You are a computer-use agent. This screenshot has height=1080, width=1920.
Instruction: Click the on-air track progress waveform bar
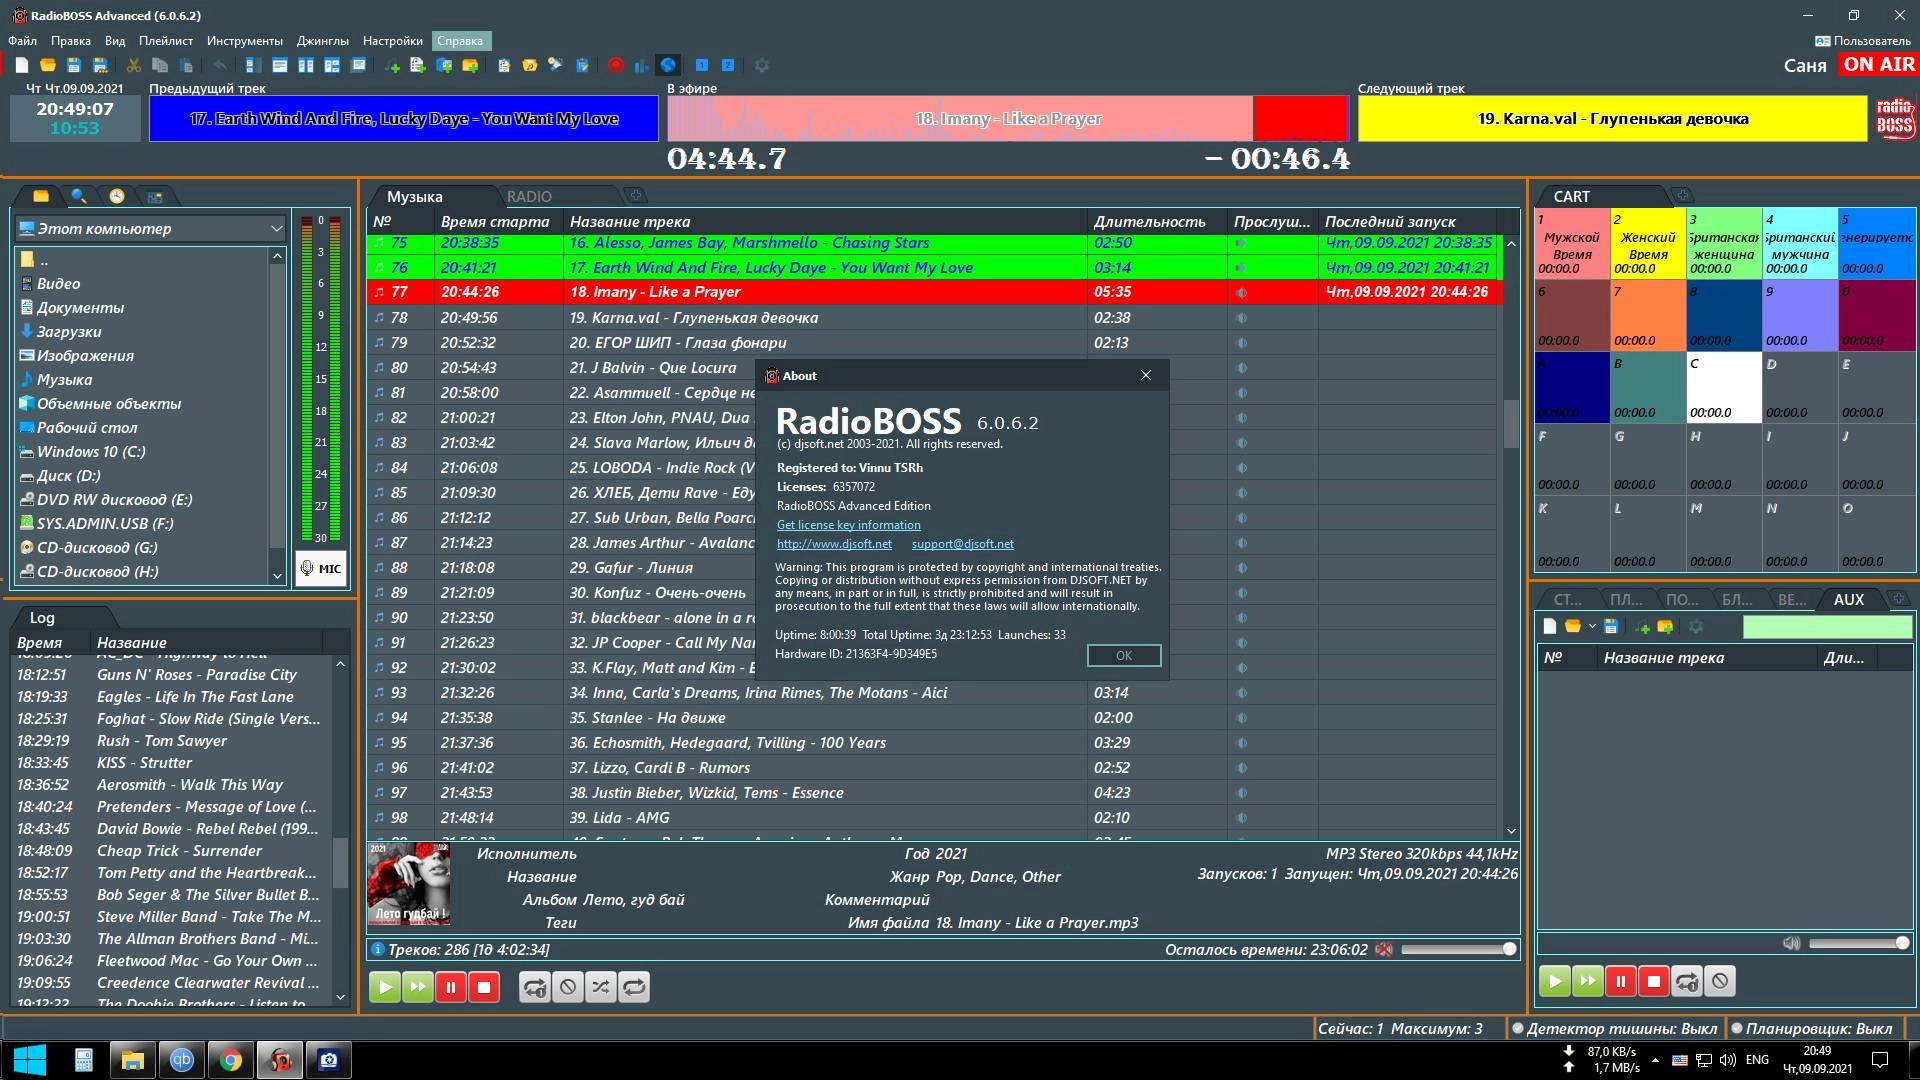1008,119
